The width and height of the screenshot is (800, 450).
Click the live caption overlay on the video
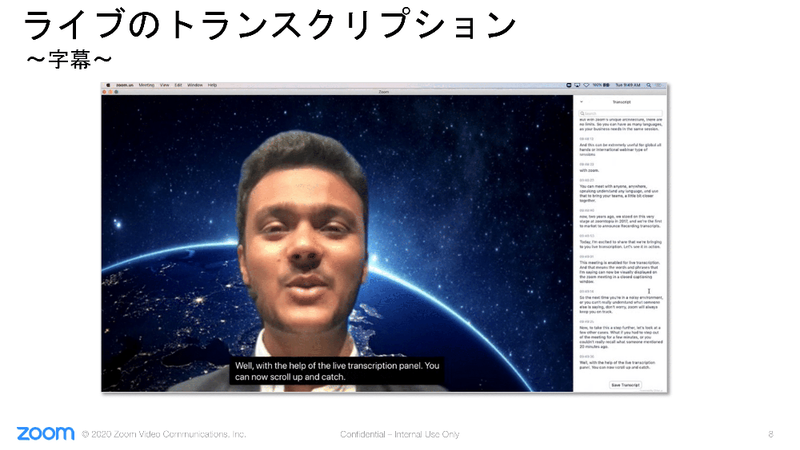(337, 371)
